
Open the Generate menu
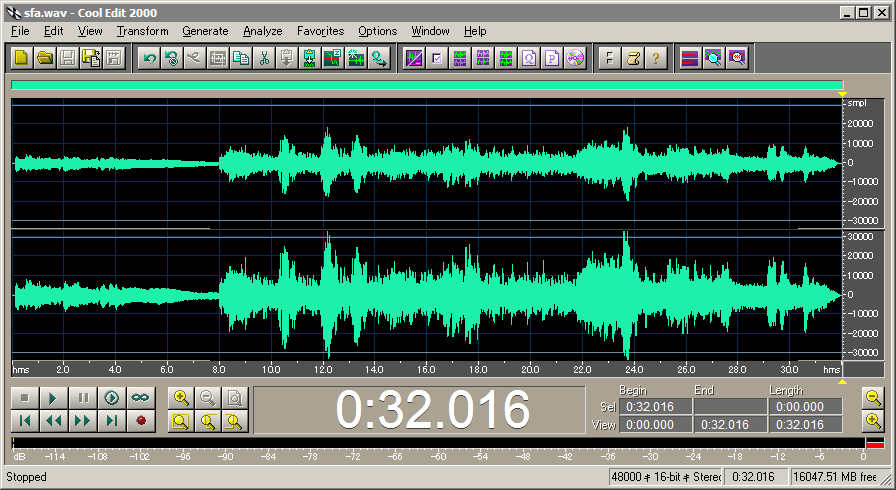[x=206, y=31]
